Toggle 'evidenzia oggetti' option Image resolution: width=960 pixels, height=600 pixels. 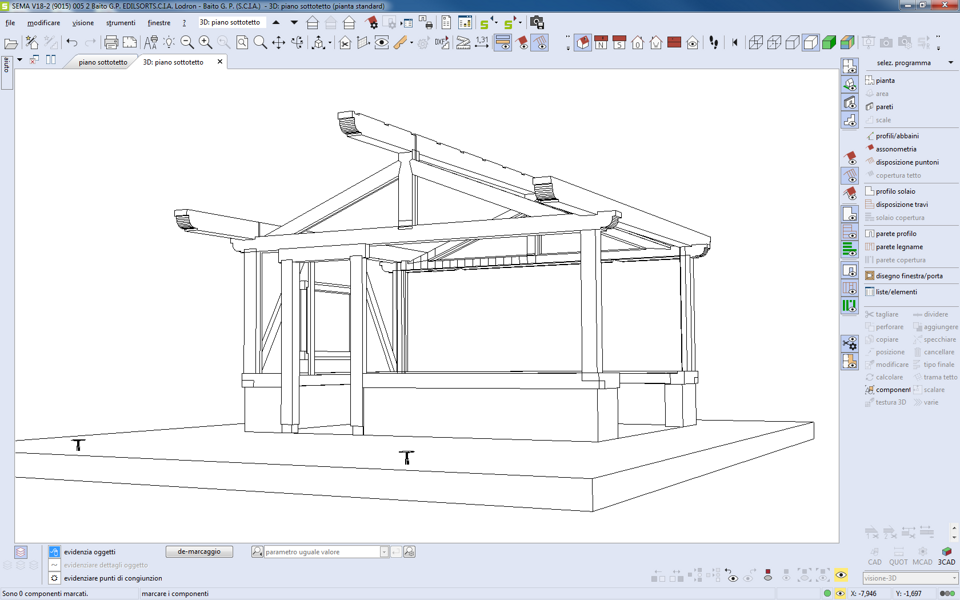point(55,552)
